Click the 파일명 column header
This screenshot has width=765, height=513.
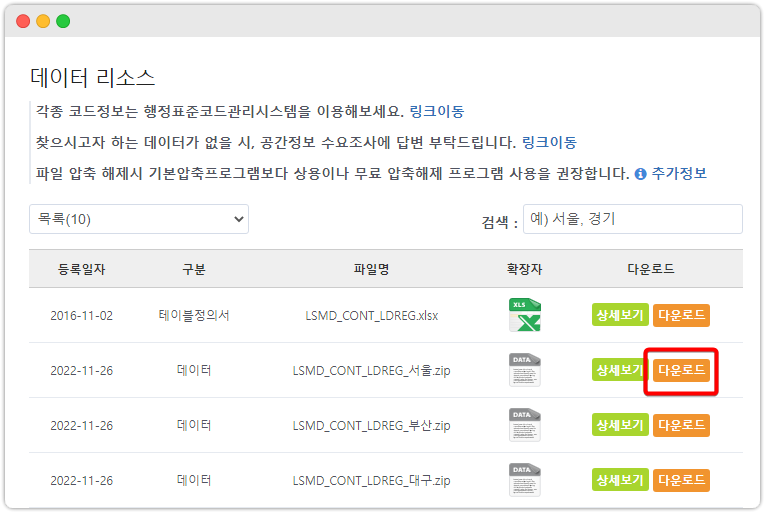tap(371, 269)
